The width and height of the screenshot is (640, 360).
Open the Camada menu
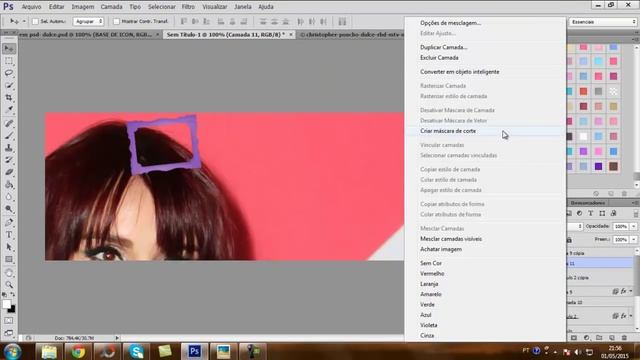[x=111, y=7]
